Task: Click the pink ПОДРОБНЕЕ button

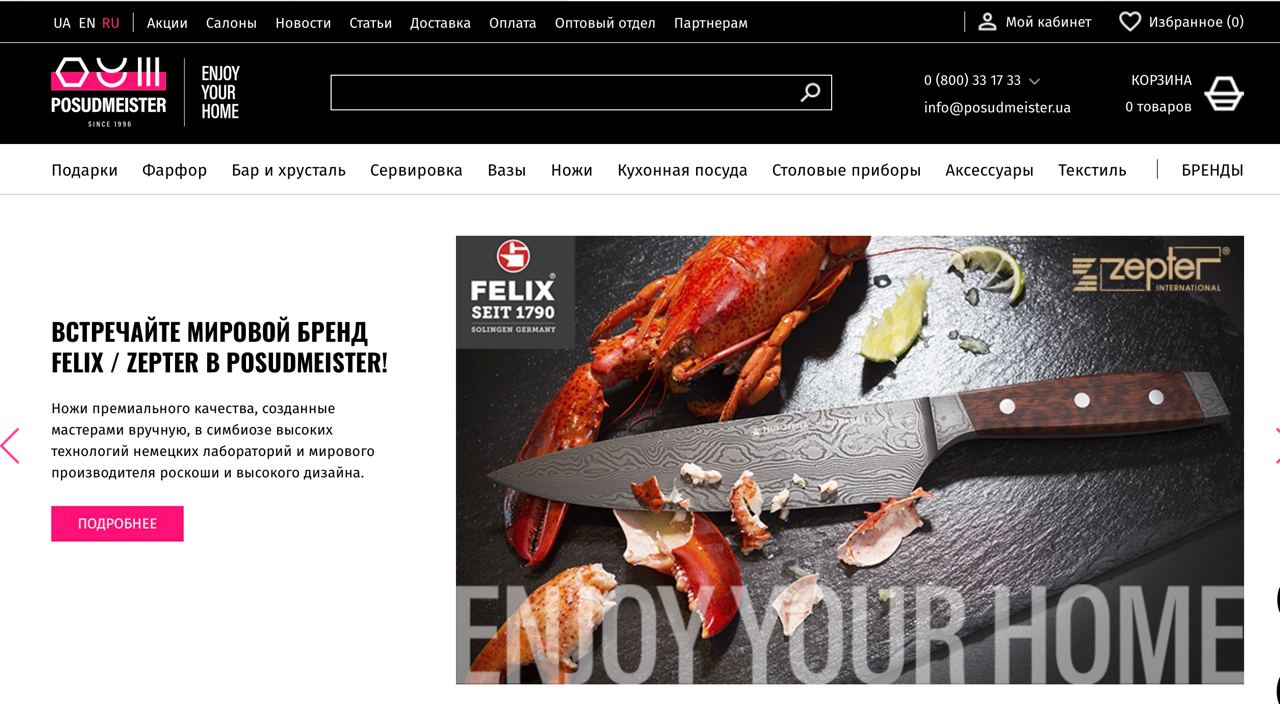Action: click(117, 524)
